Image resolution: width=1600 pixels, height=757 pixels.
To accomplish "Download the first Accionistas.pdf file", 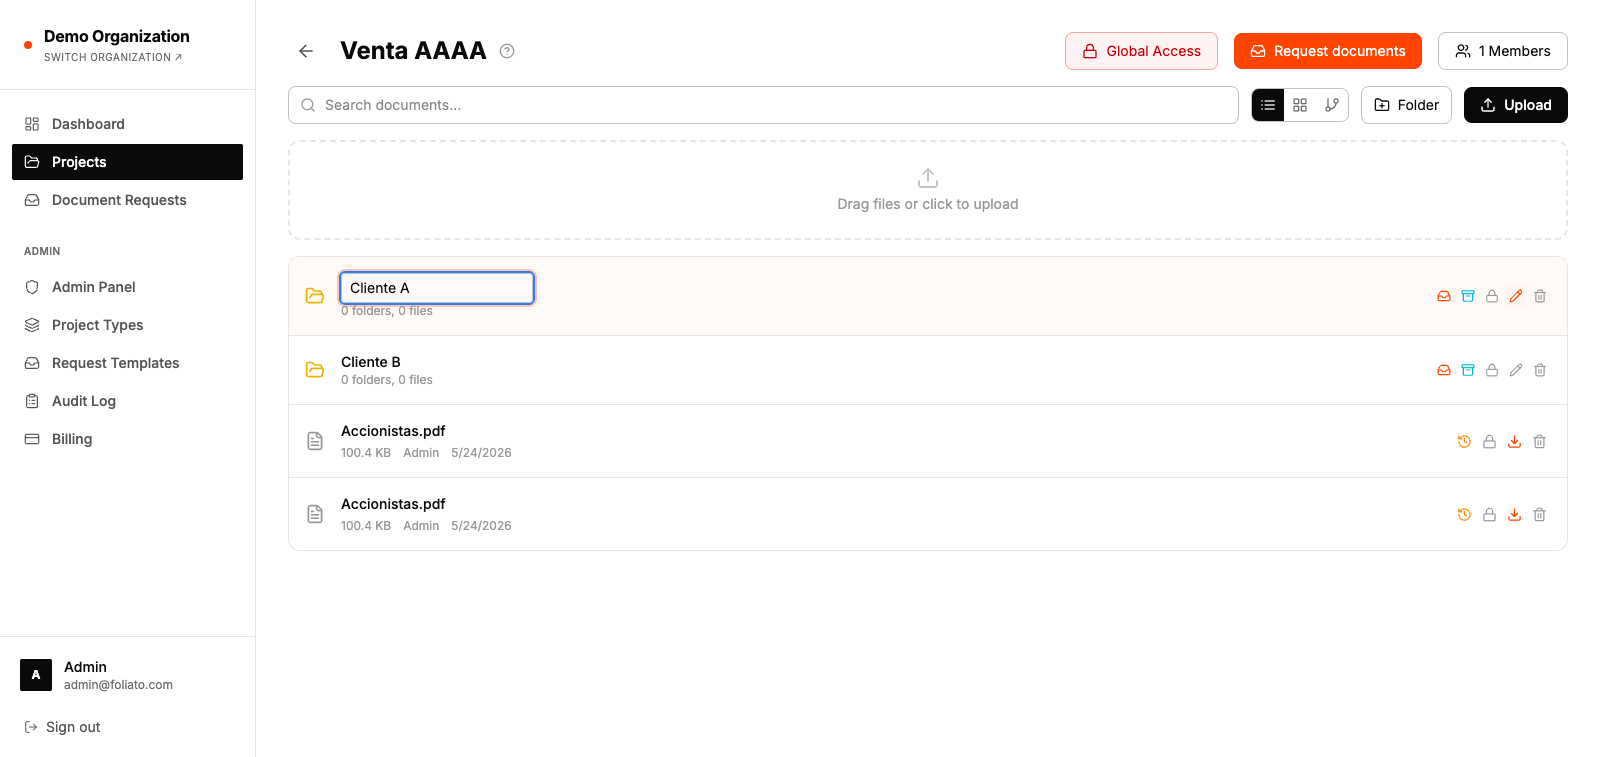I will click(x=1515, y=441).
